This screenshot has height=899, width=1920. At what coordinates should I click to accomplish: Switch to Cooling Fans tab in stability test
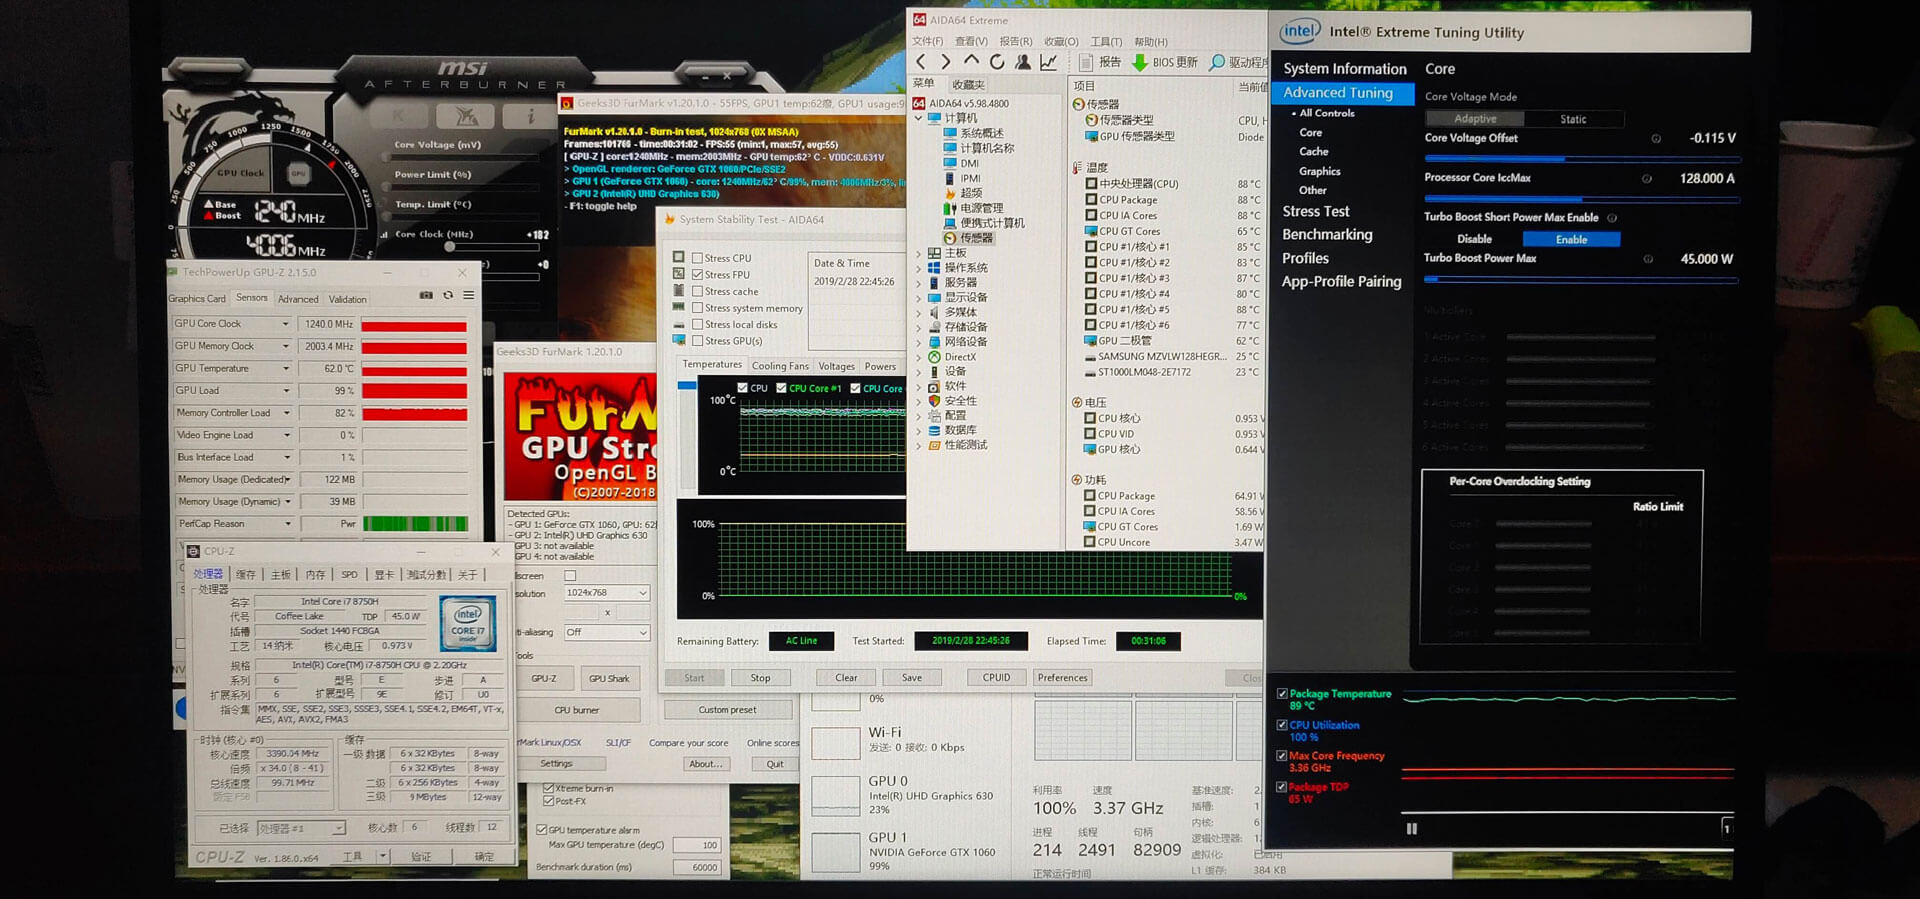point(780,366)
